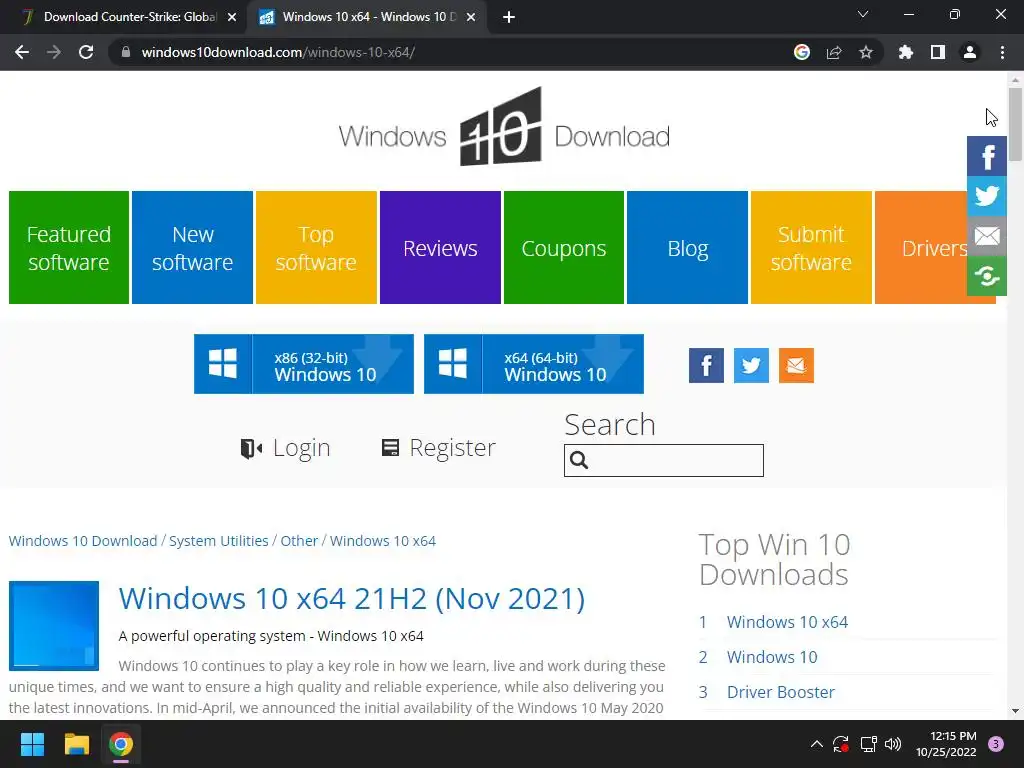Click the Facebook icon beside download buttons
This screenshot has width=1024, height=768.
[706, 365]
